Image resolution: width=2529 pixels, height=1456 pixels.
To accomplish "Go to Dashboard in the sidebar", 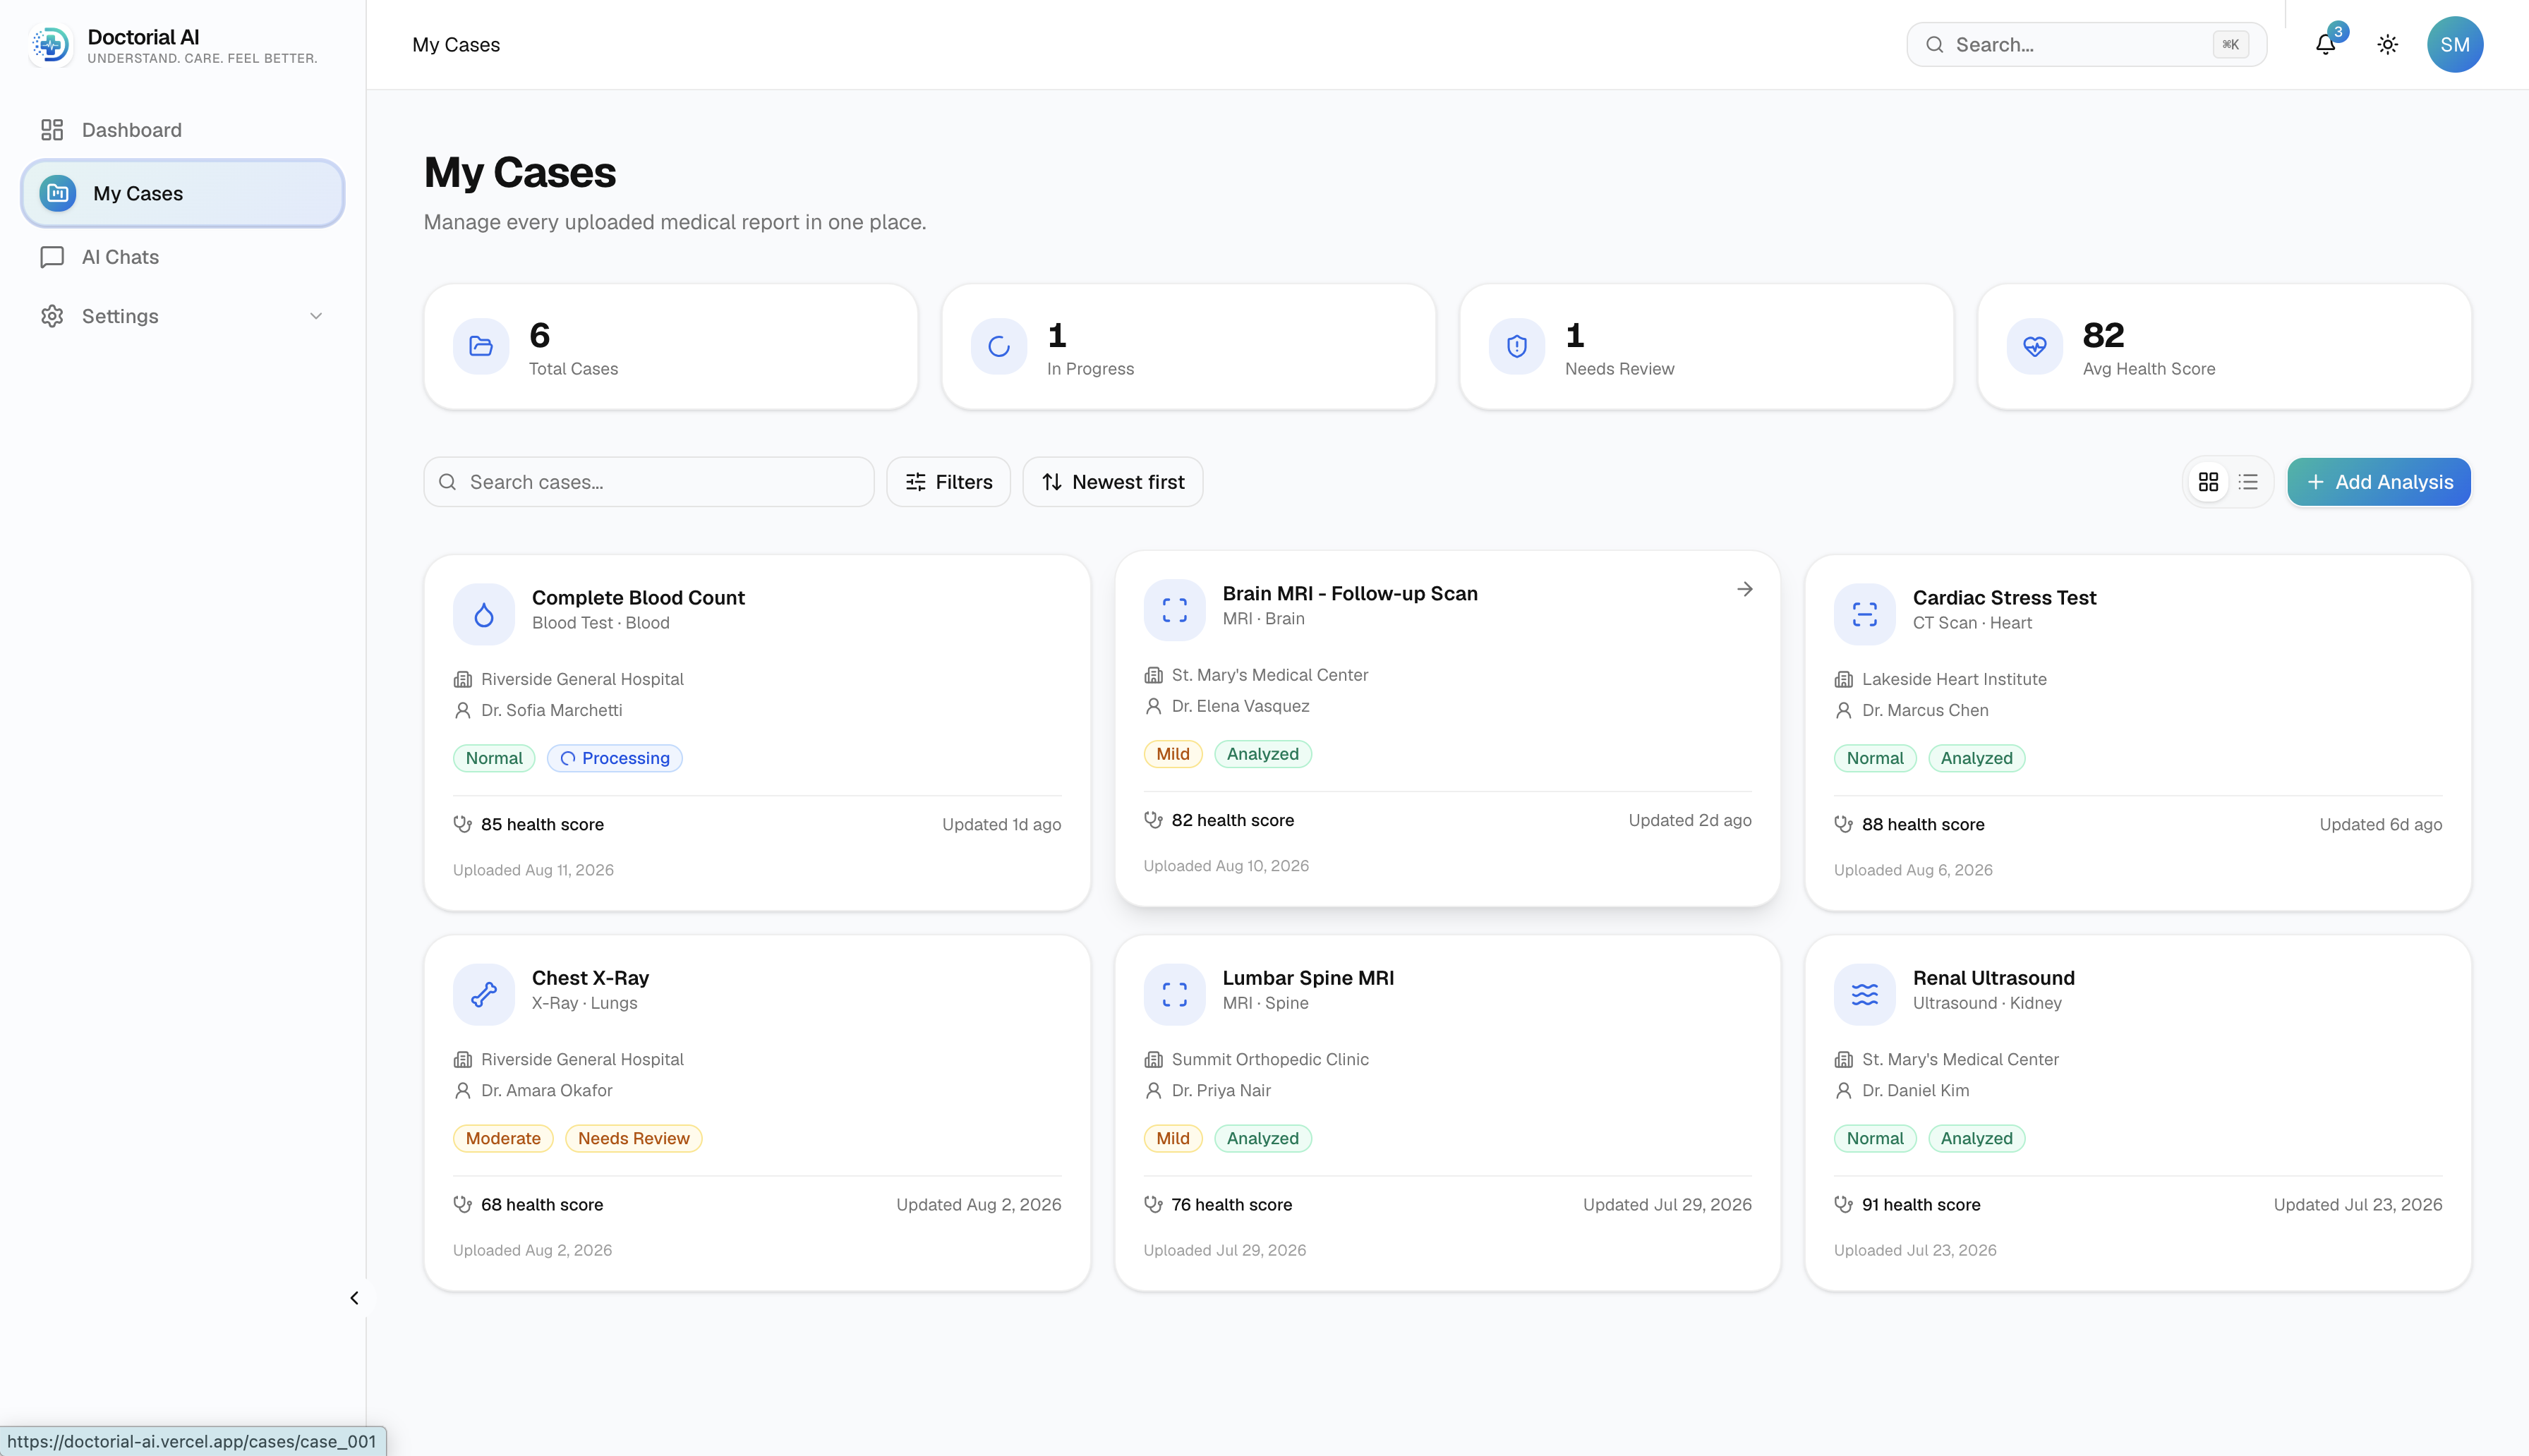I will (183, 130).
